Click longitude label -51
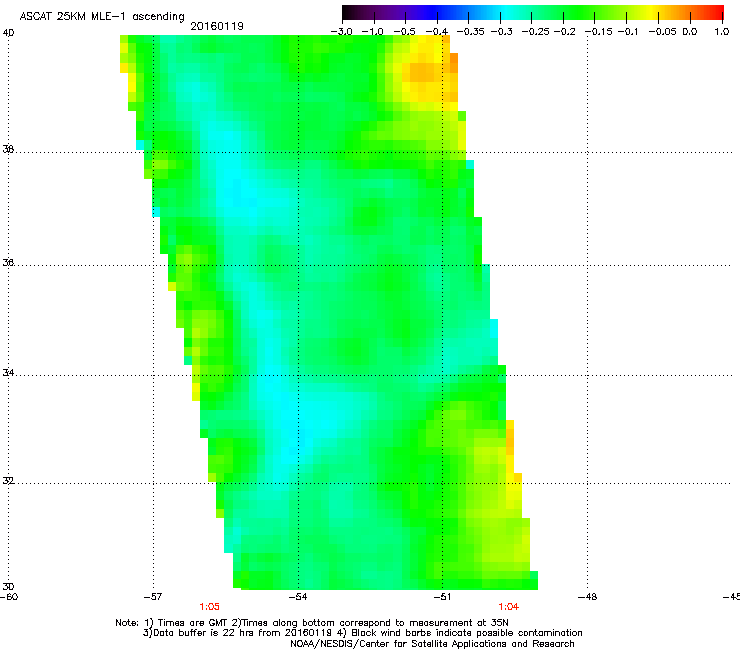740x650 pixels. (442, 597)
